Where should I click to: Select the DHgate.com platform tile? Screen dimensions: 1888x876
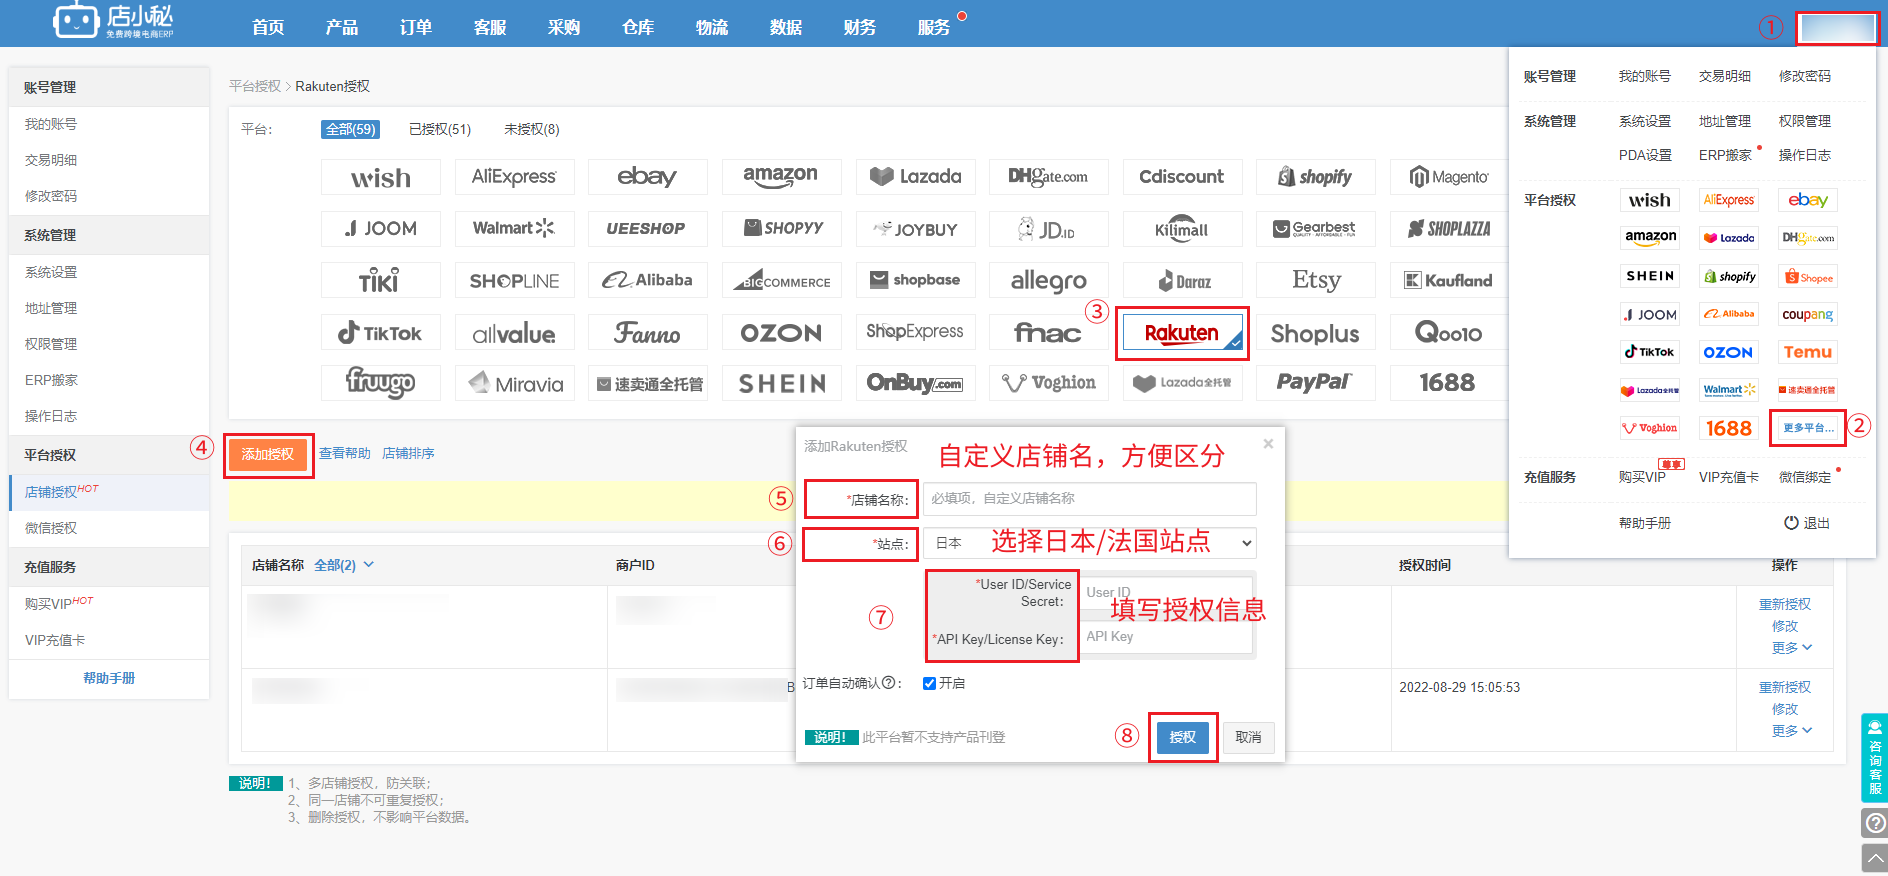click(x=1048, y=177)
